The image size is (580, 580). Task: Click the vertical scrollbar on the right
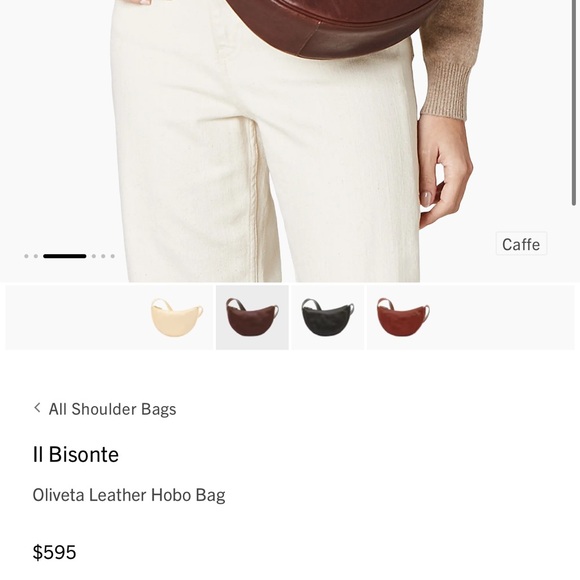pyautogui.click(x=574, y=102)
